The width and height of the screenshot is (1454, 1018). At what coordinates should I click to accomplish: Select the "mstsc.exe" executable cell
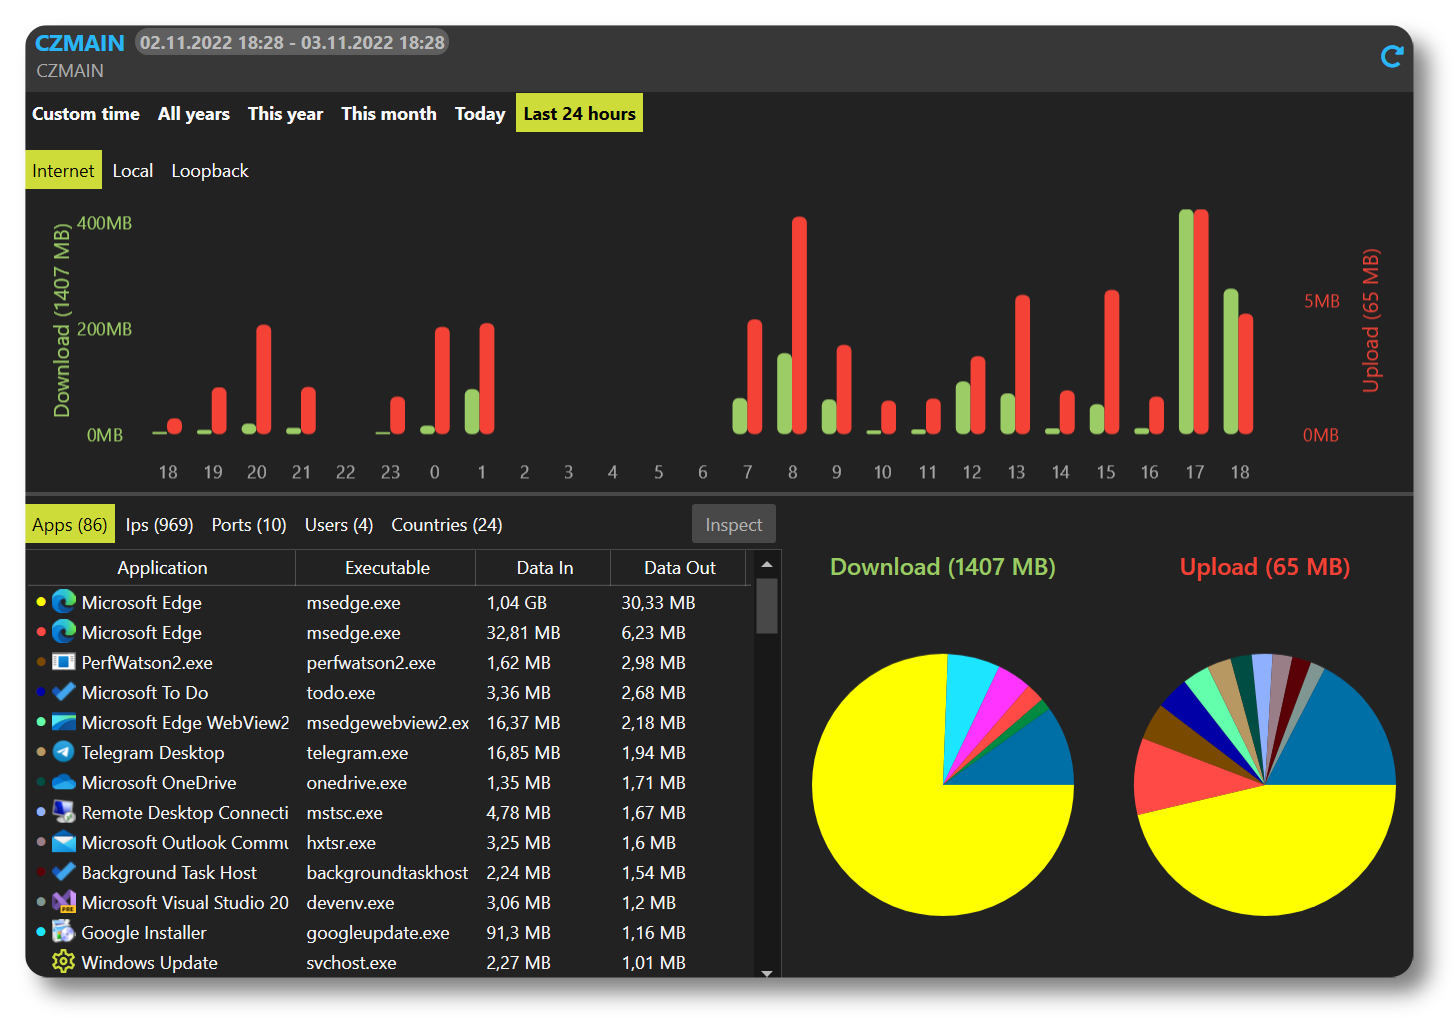point(344,813)
